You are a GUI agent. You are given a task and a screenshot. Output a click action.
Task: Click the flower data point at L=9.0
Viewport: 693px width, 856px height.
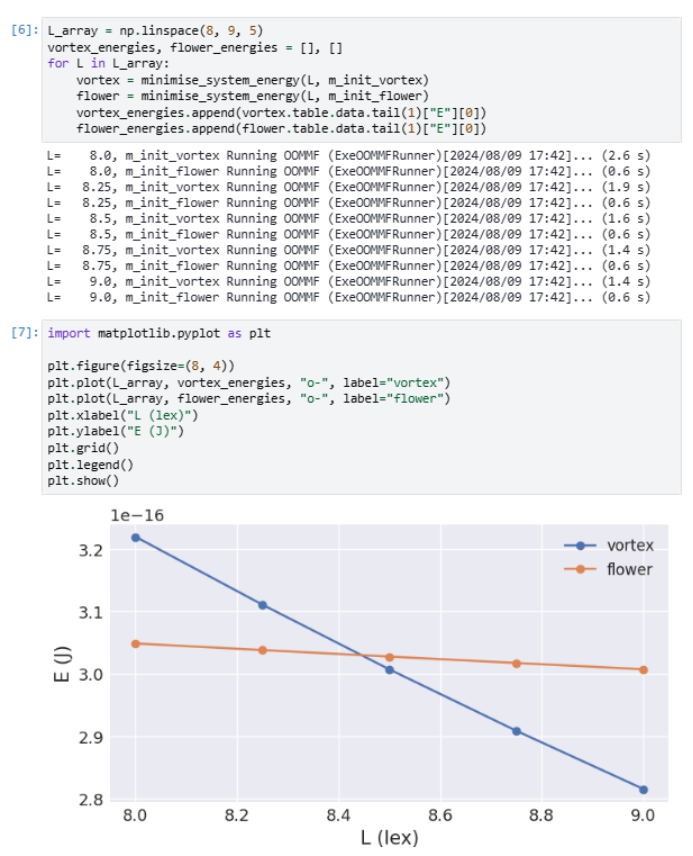[643, 669]
